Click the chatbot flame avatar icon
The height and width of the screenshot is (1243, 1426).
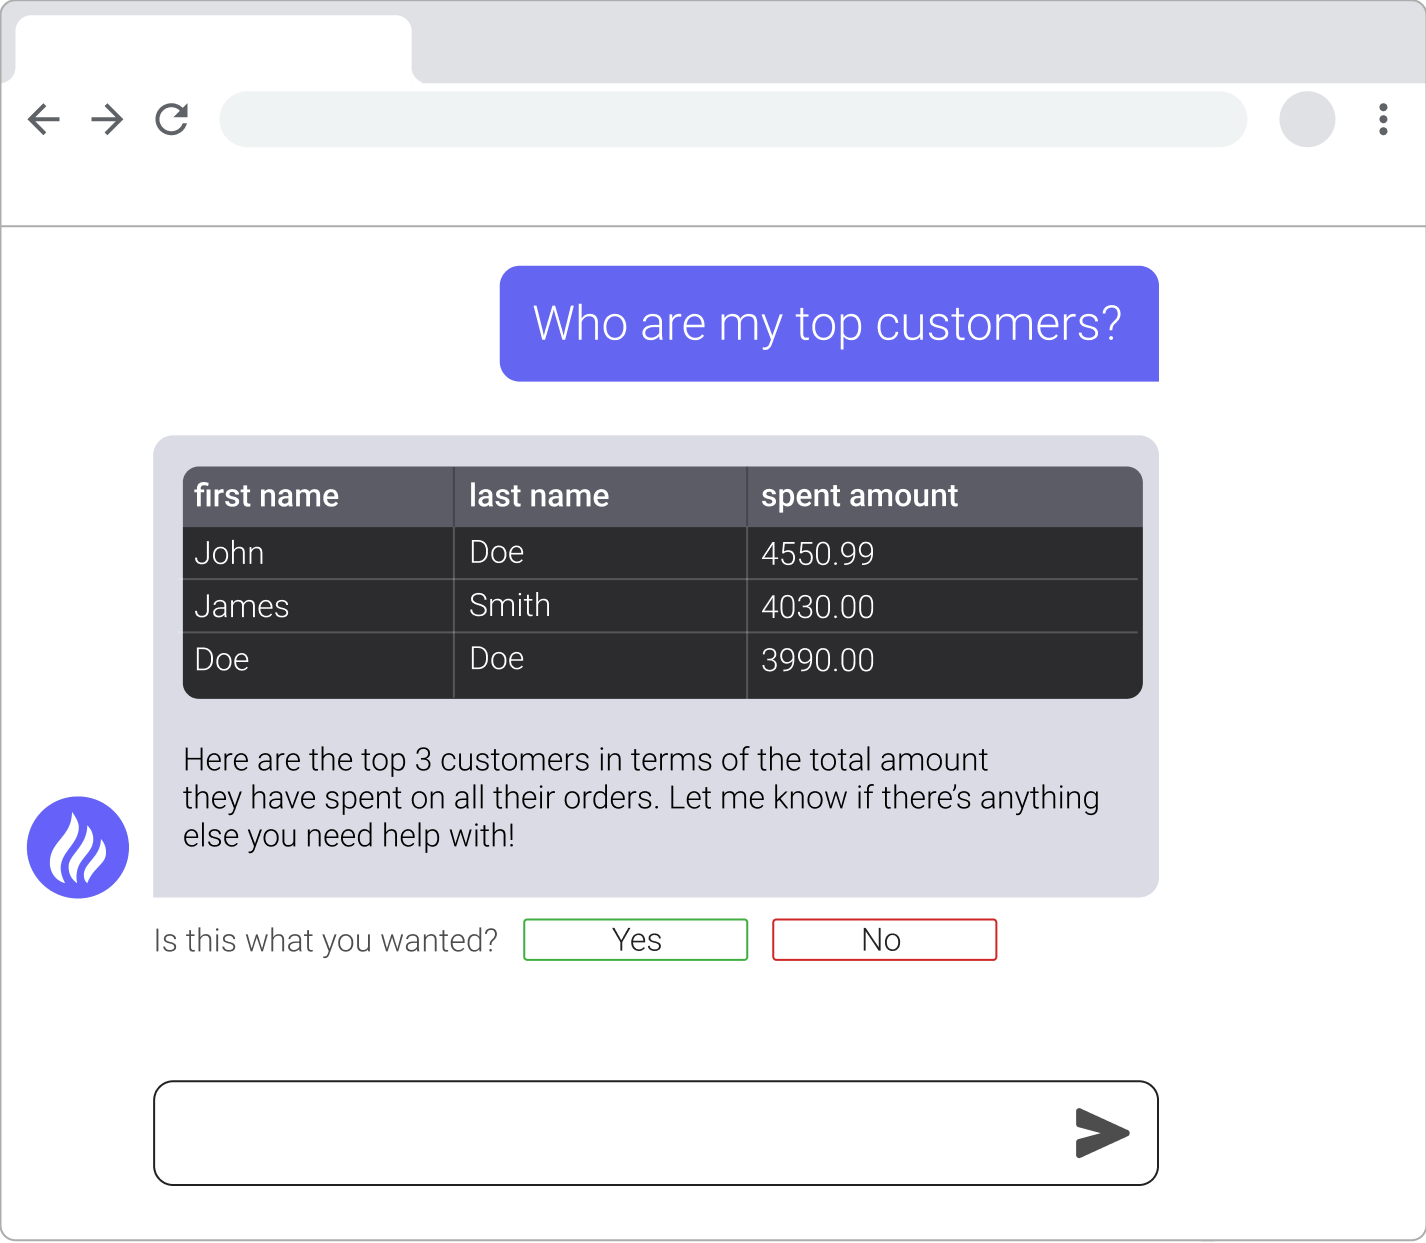[77, 847]
